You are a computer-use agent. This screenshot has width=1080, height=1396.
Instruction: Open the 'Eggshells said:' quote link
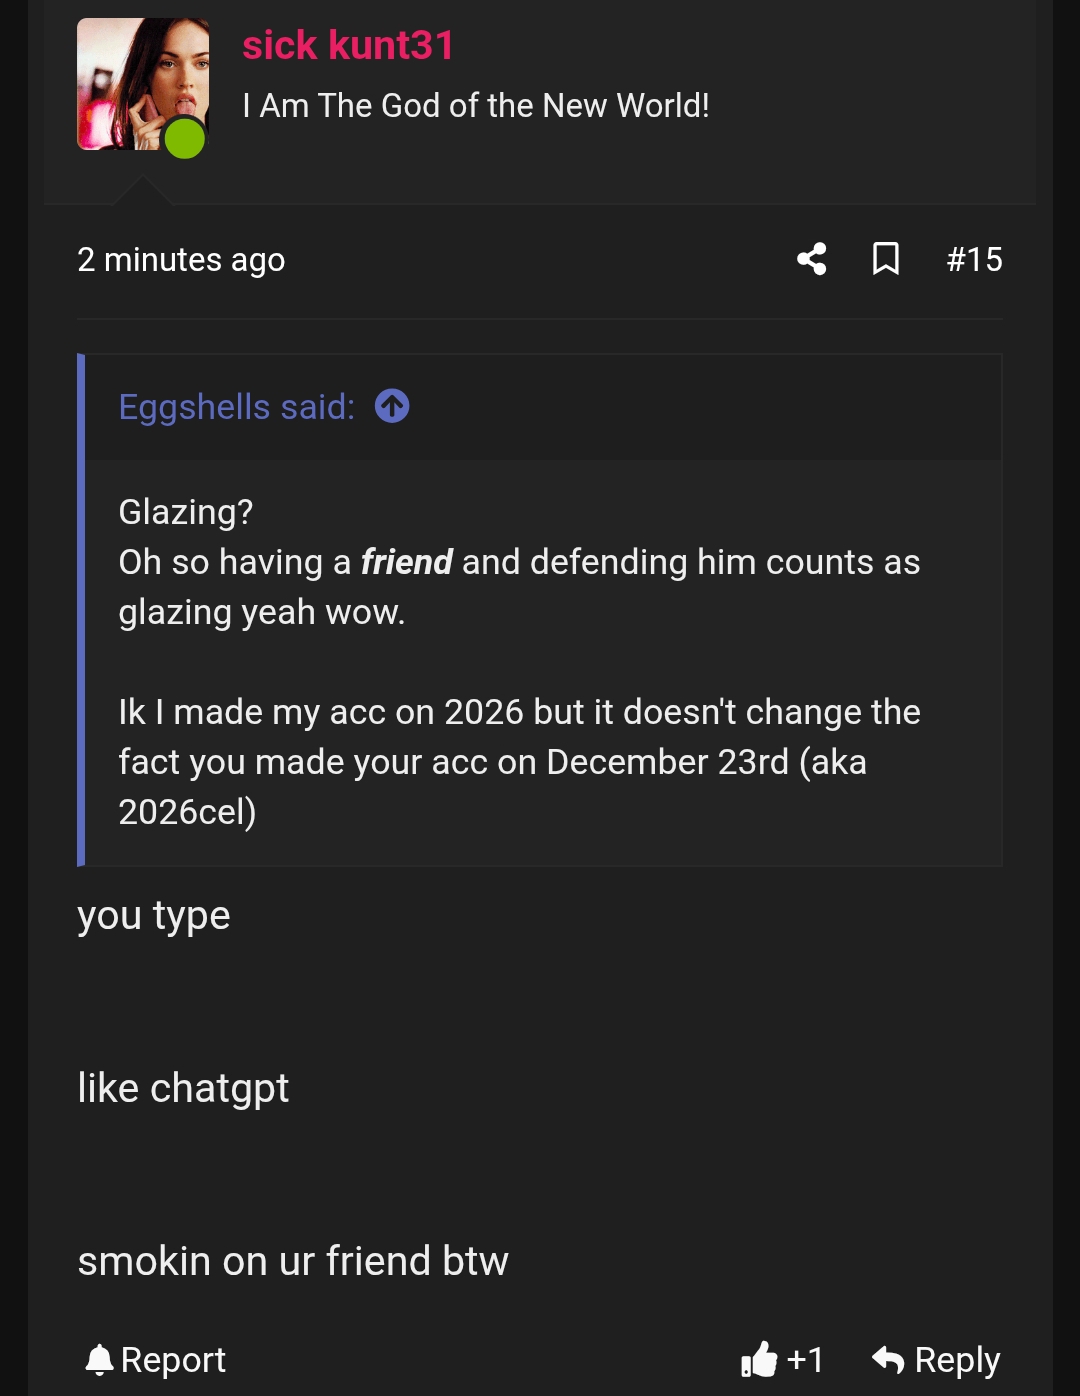[x=236, y=406]
